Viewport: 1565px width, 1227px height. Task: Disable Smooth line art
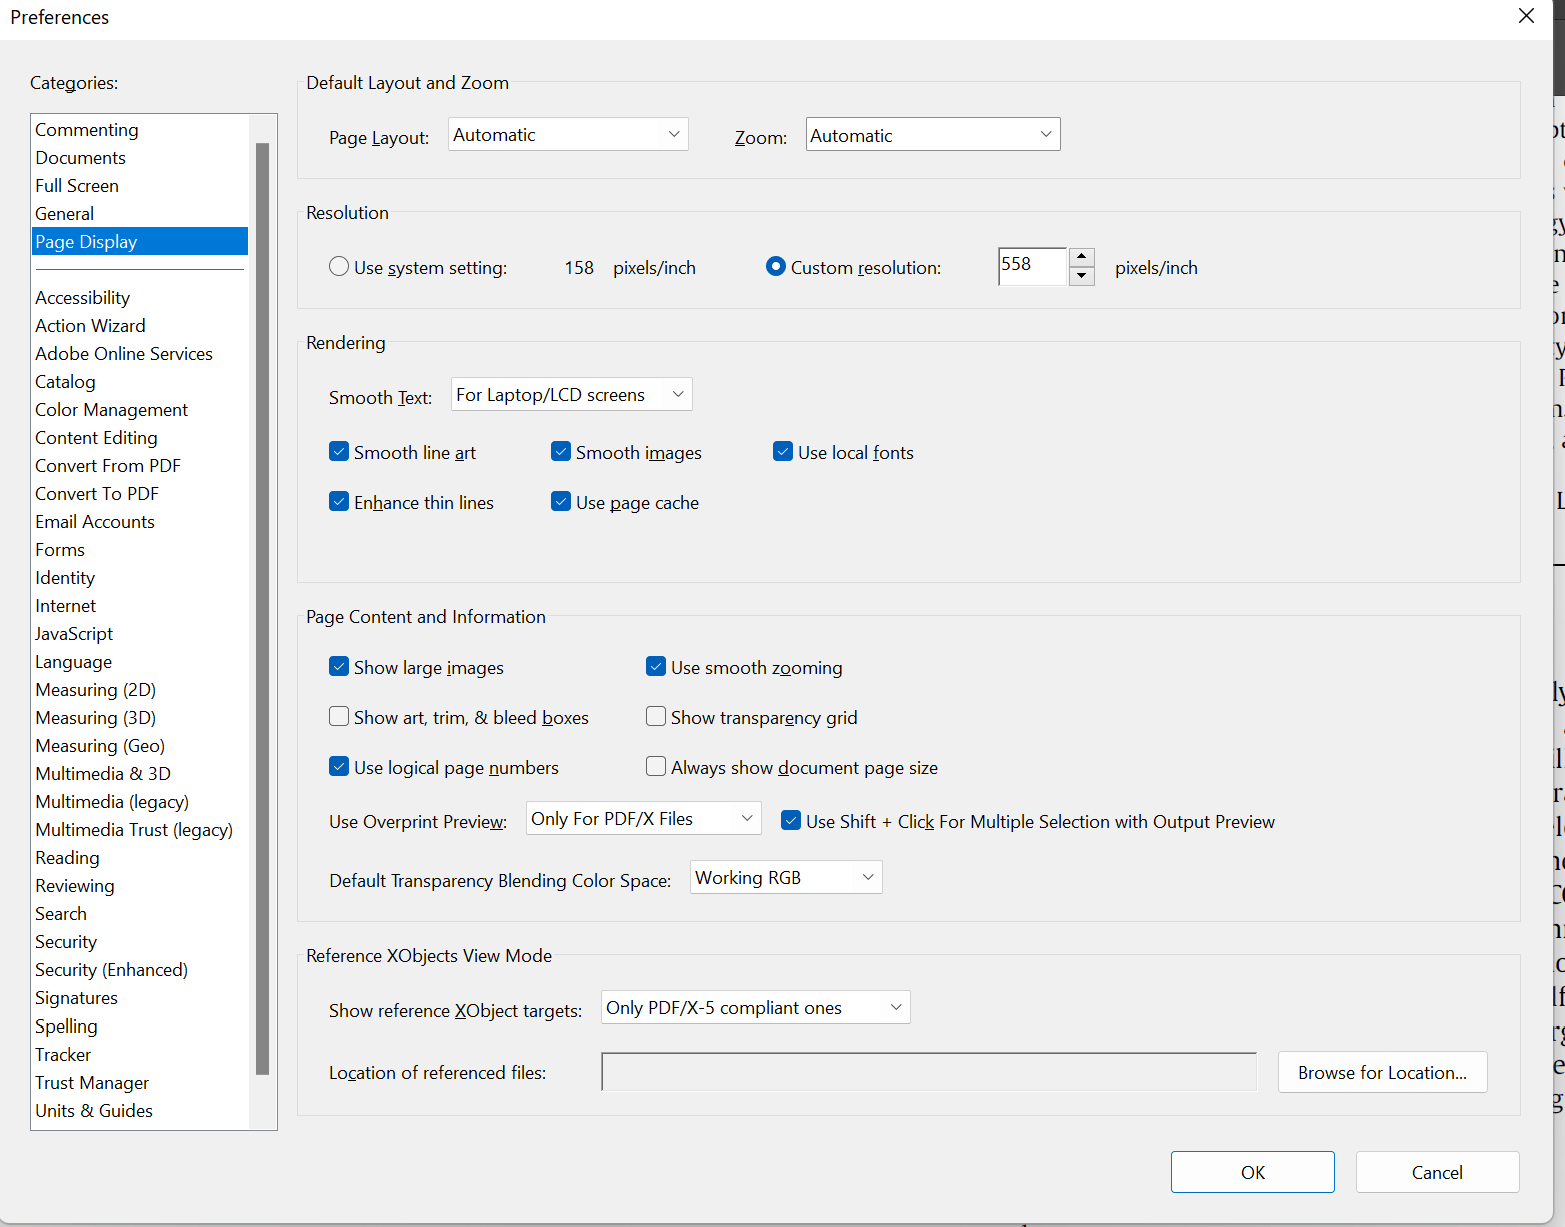pos(339,451)
